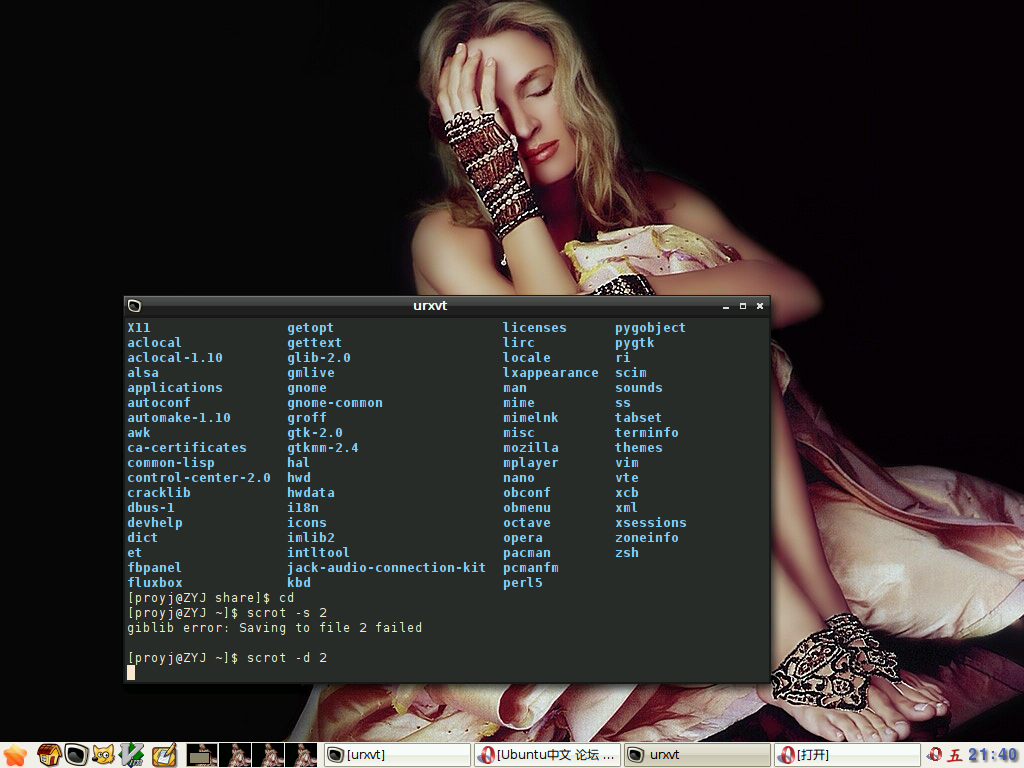Click 'jack-audio-connection-kit' directory name
This screenshot has height=768, width=1024.
pyautogui.click(x=387, y=568)
